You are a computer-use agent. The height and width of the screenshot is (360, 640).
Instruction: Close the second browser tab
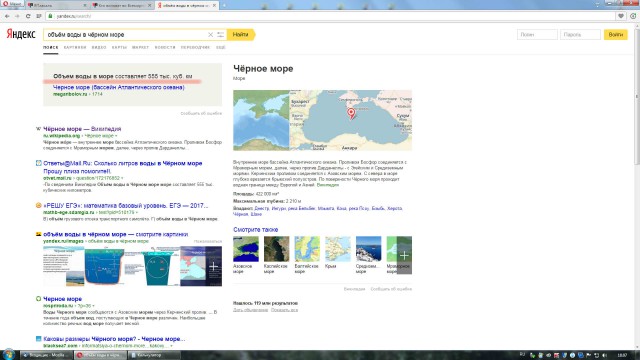click(x=149, y=5)
